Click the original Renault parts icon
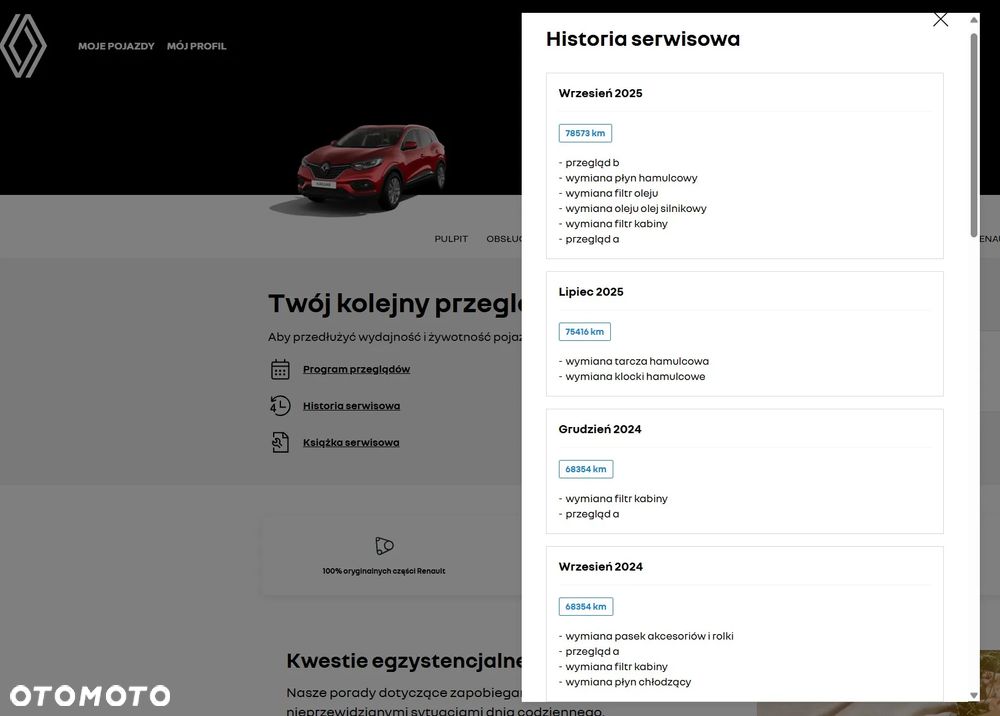 point(384,546)
